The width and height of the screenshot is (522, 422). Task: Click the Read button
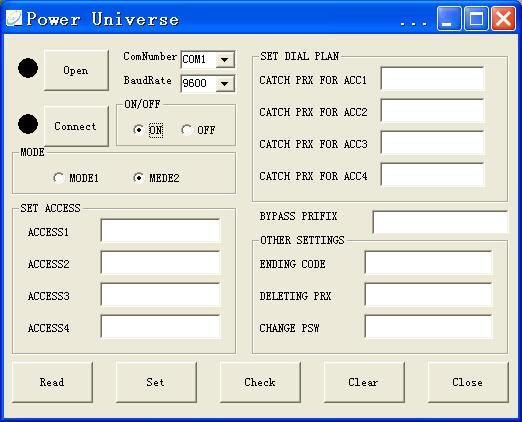pyautogui.click(x=52, y=382)
